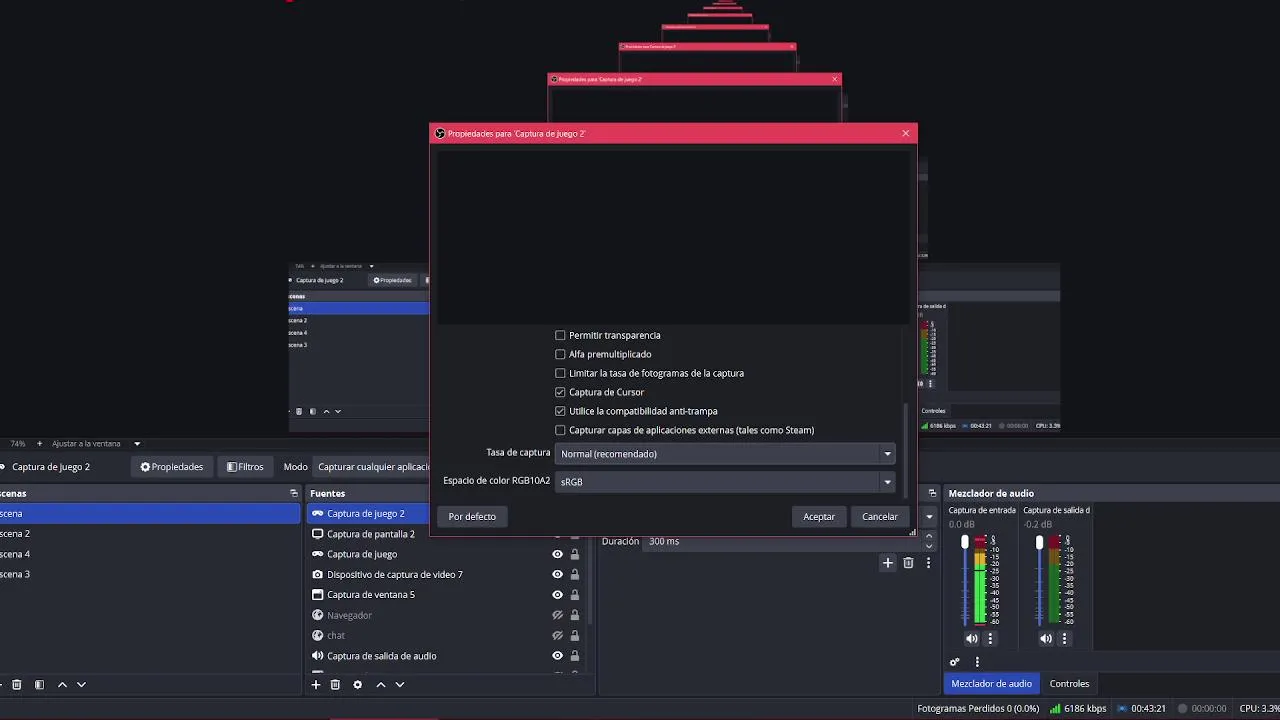Move the selected scene down
This screenshot has width=1280, height=720.
click(x=81, y=685)
